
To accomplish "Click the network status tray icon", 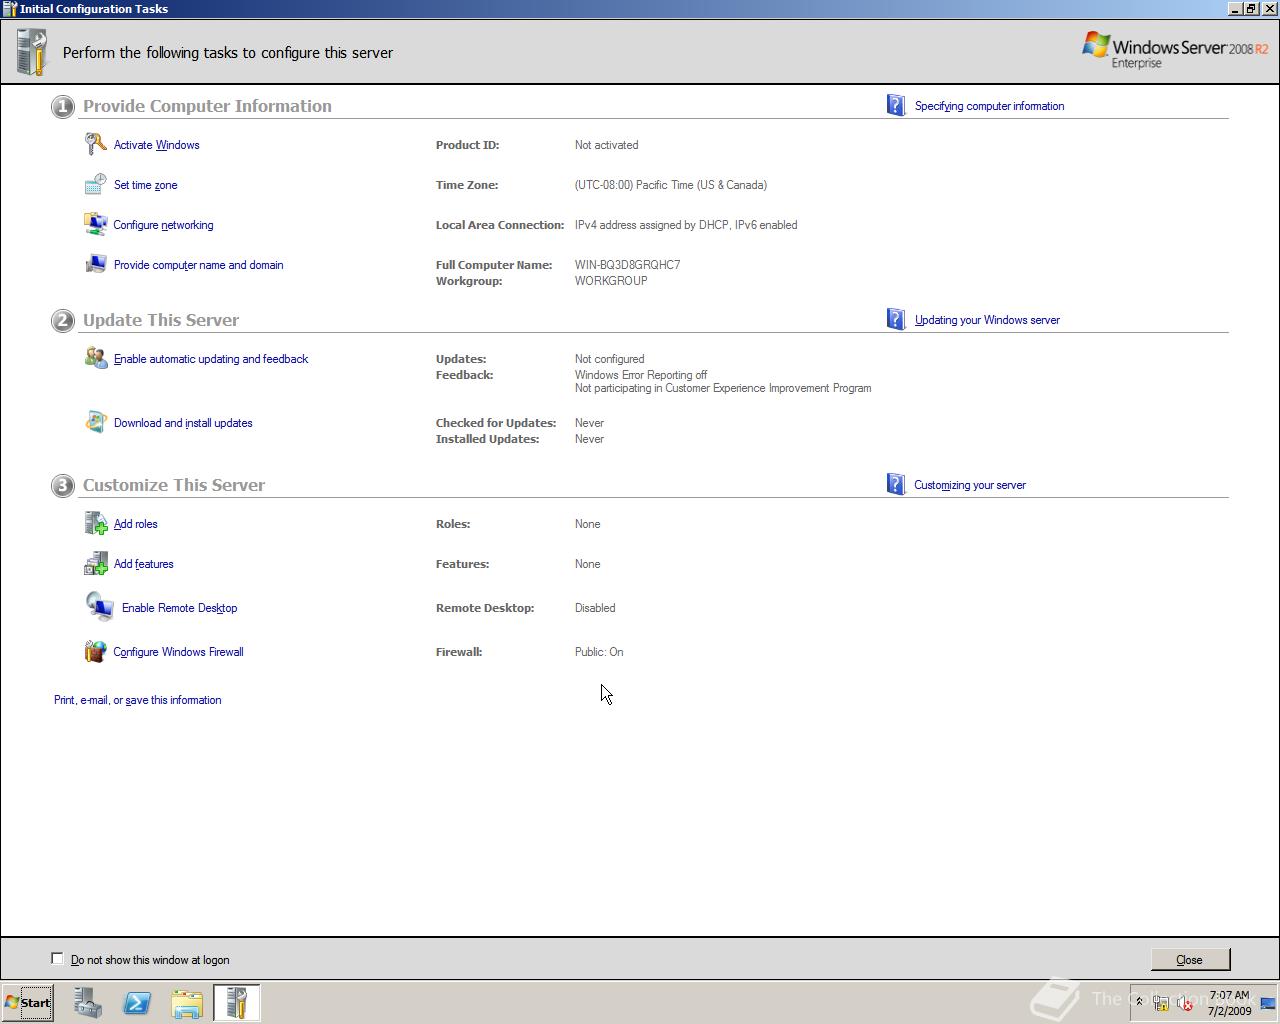I will (x=1161, y=1003).
